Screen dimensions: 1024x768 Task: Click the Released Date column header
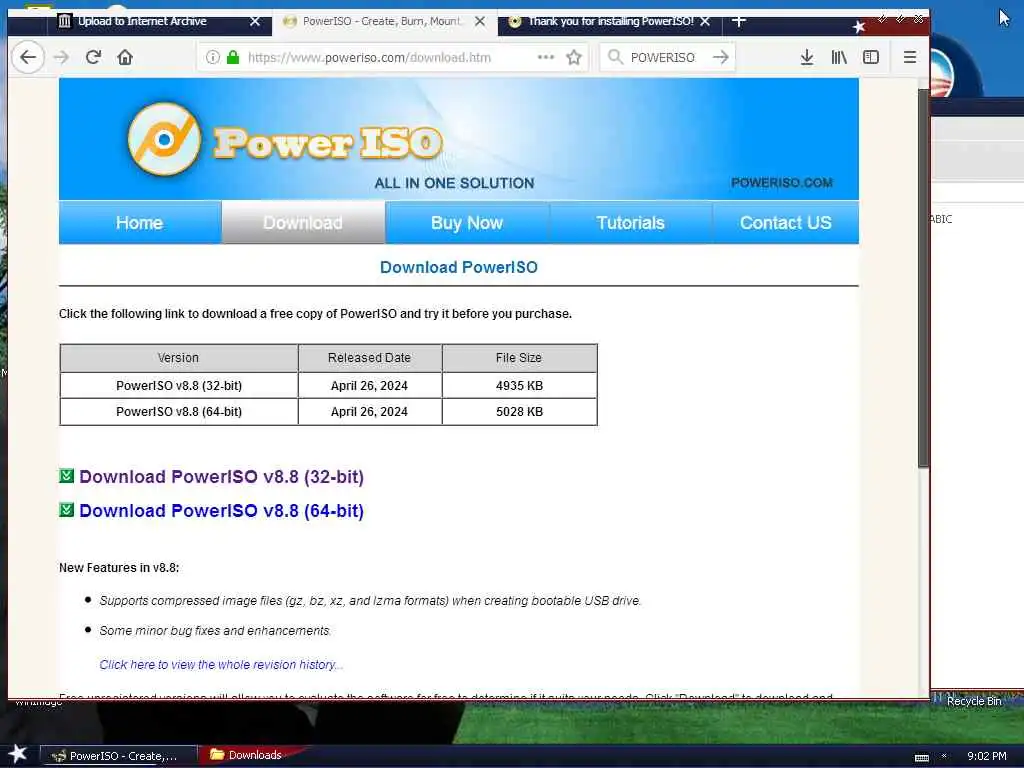click(x=370, y=358)
